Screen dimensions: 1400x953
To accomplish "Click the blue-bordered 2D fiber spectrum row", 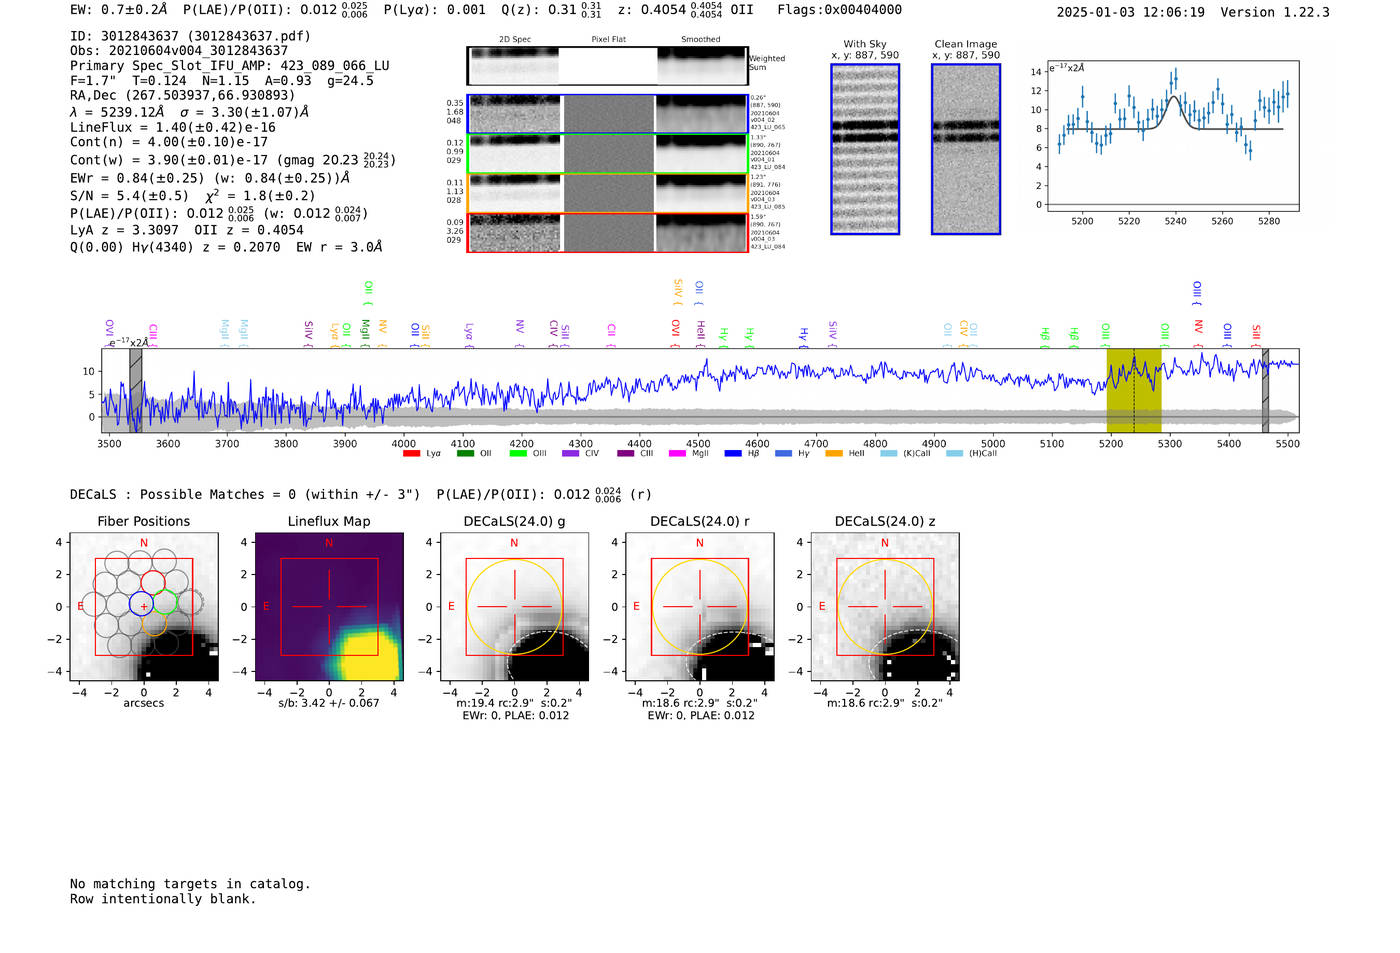I will tap(608, 114).
